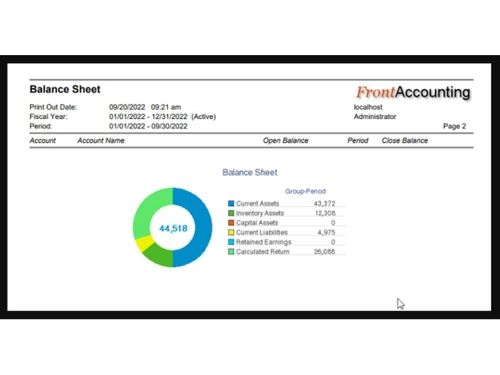Click the blue 'Balance Sheet' chart title
The width and height of the screenshot is (500, 375).
click(250, 172)
